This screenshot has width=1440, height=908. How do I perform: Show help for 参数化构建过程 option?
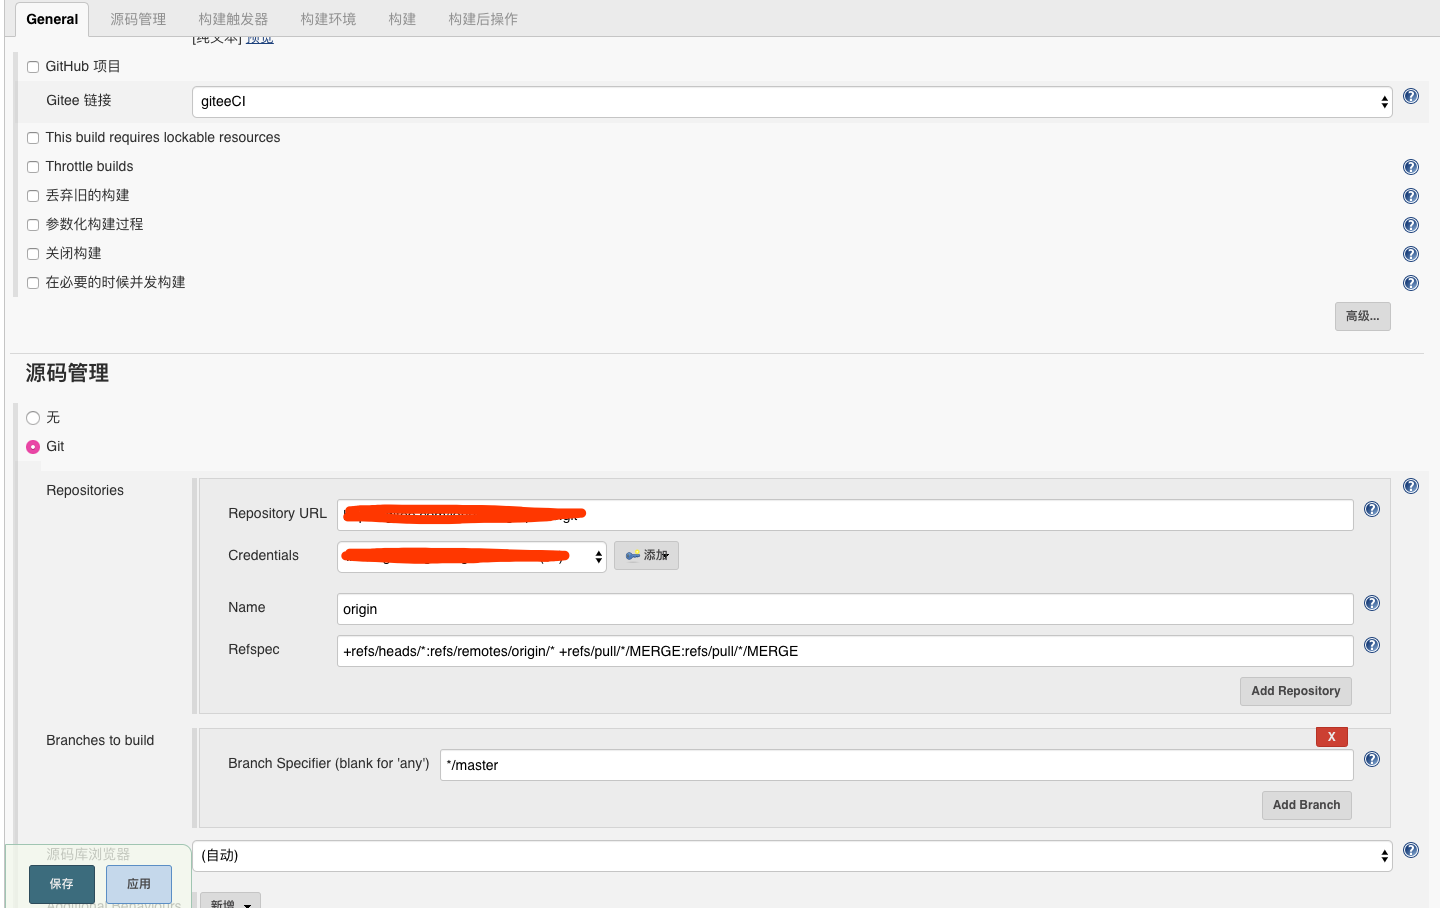point(1410,226)
